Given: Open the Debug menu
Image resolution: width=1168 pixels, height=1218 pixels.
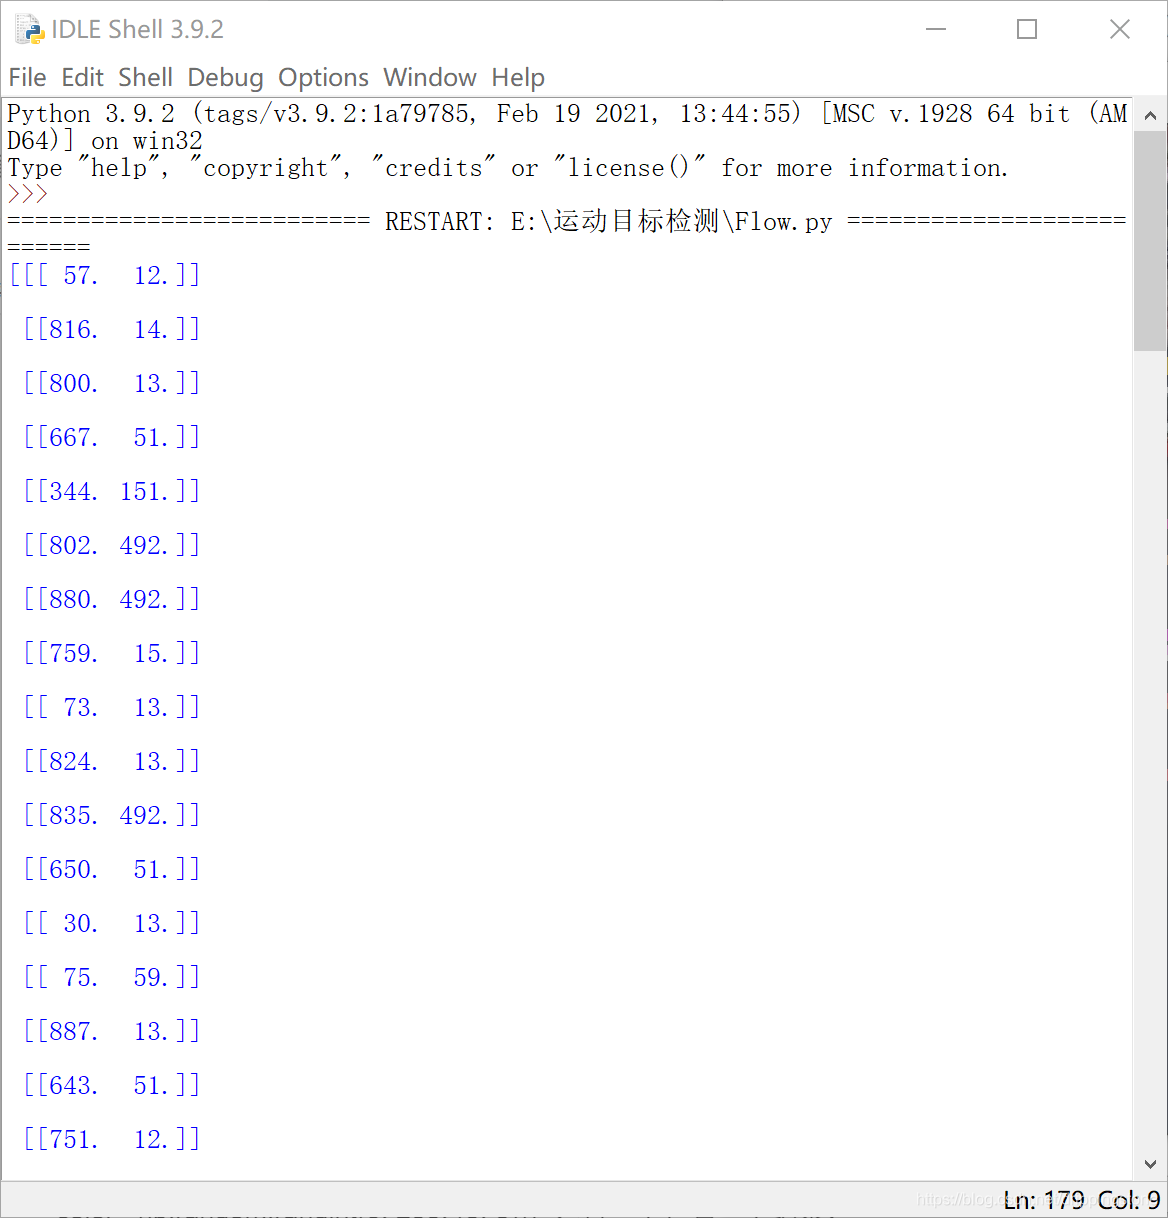Looking at the screenshot, I should 225,77.
